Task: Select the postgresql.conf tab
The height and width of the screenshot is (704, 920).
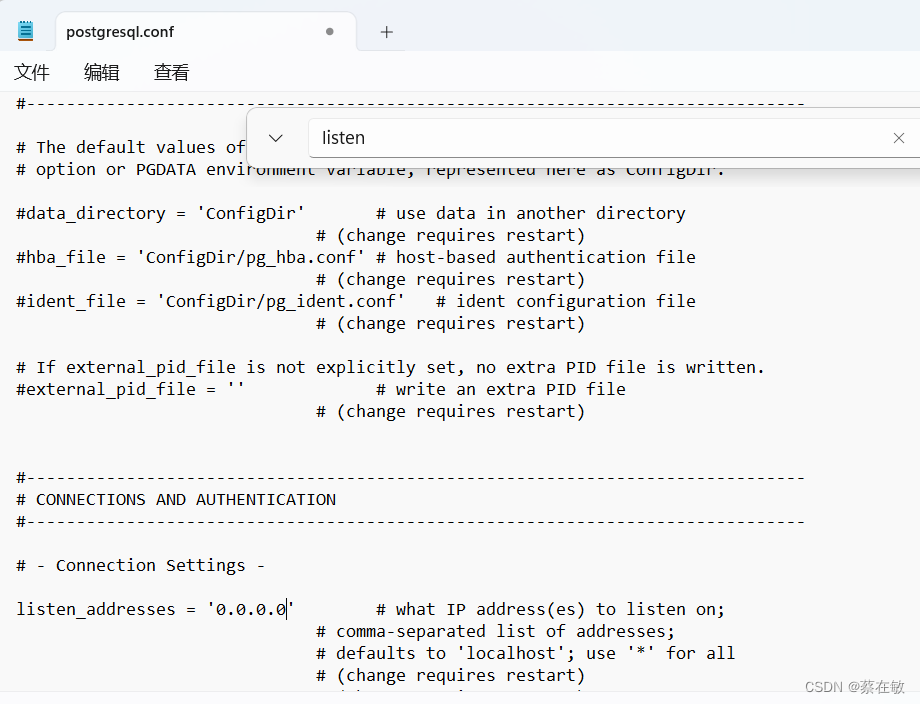Action: pyautogui.click(x=120, y=31)
